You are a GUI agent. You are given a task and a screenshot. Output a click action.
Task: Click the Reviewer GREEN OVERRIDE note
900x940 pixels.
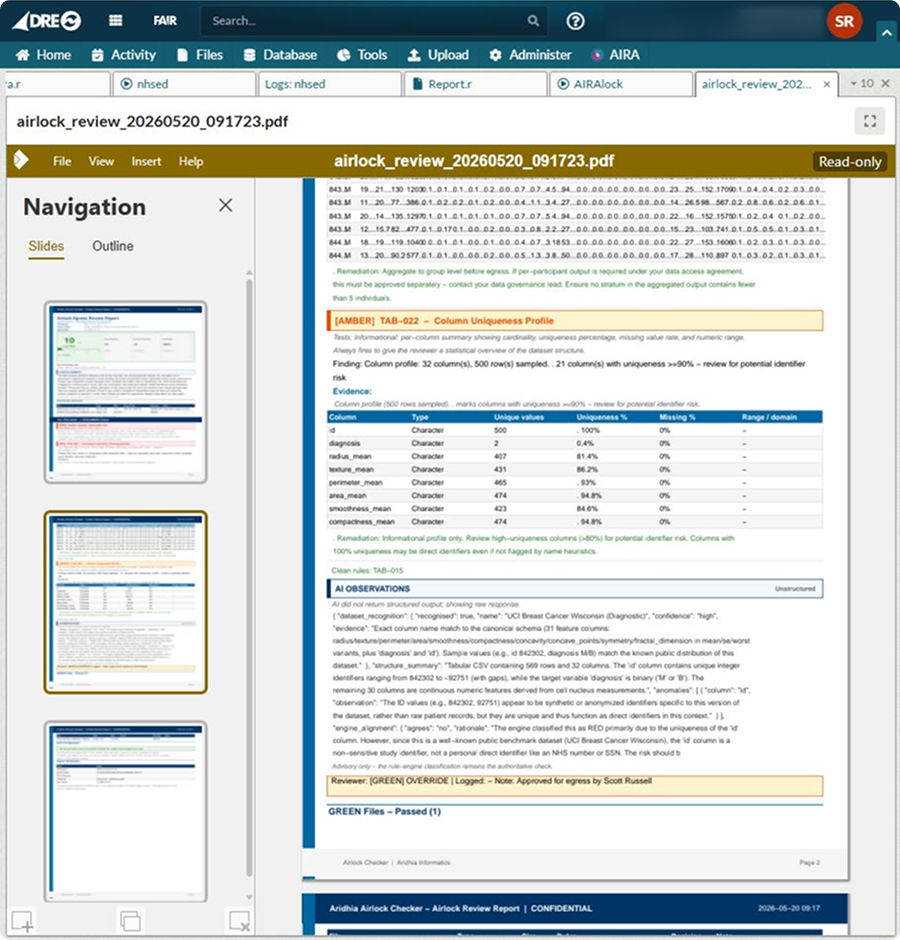575,786
